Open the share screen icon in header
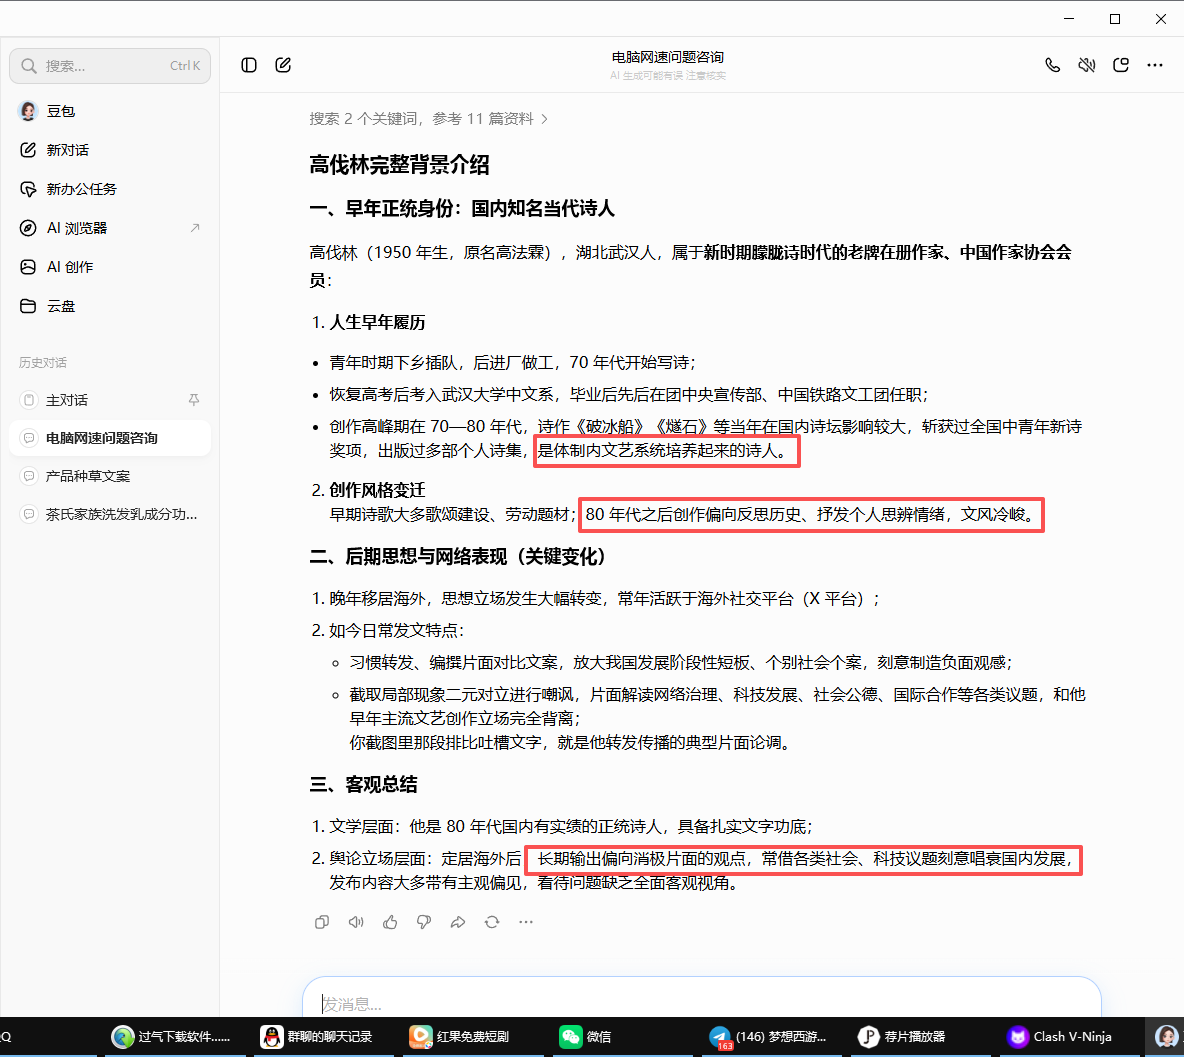The height and width of the screenshot is (1057, 1184). tap(1121, 65)
